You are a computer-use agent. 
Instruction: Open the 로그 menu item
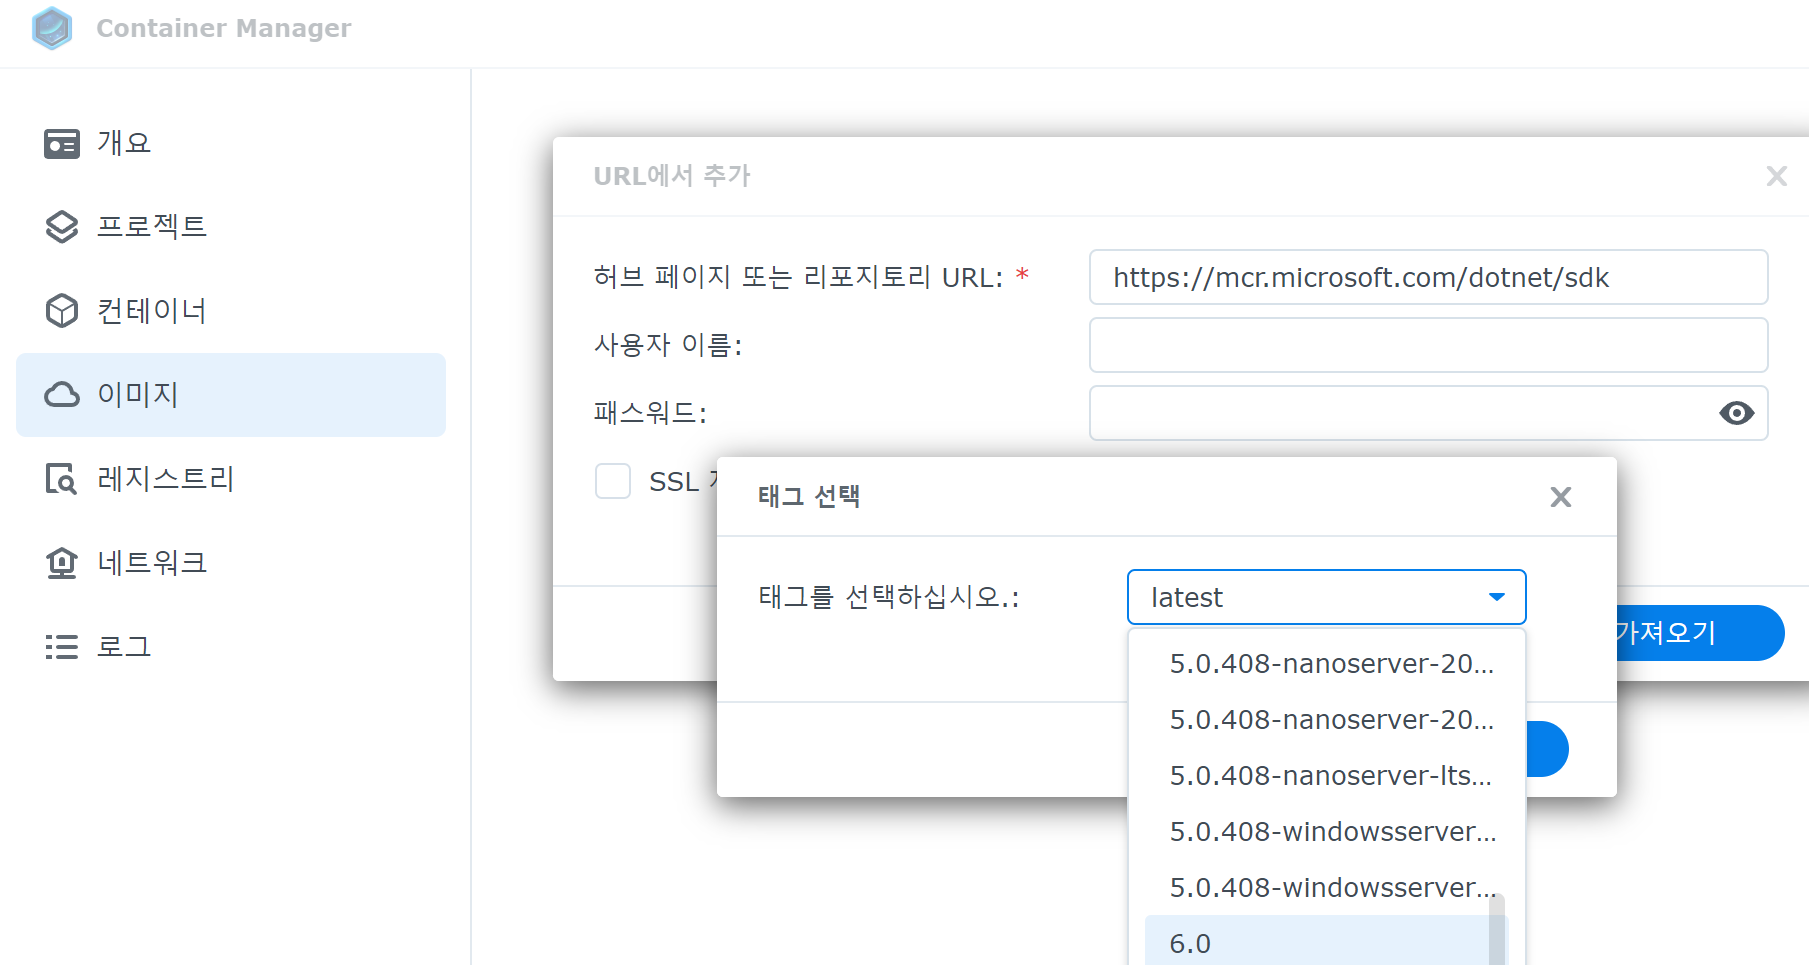pyautogui.click(x=231, y=647)
